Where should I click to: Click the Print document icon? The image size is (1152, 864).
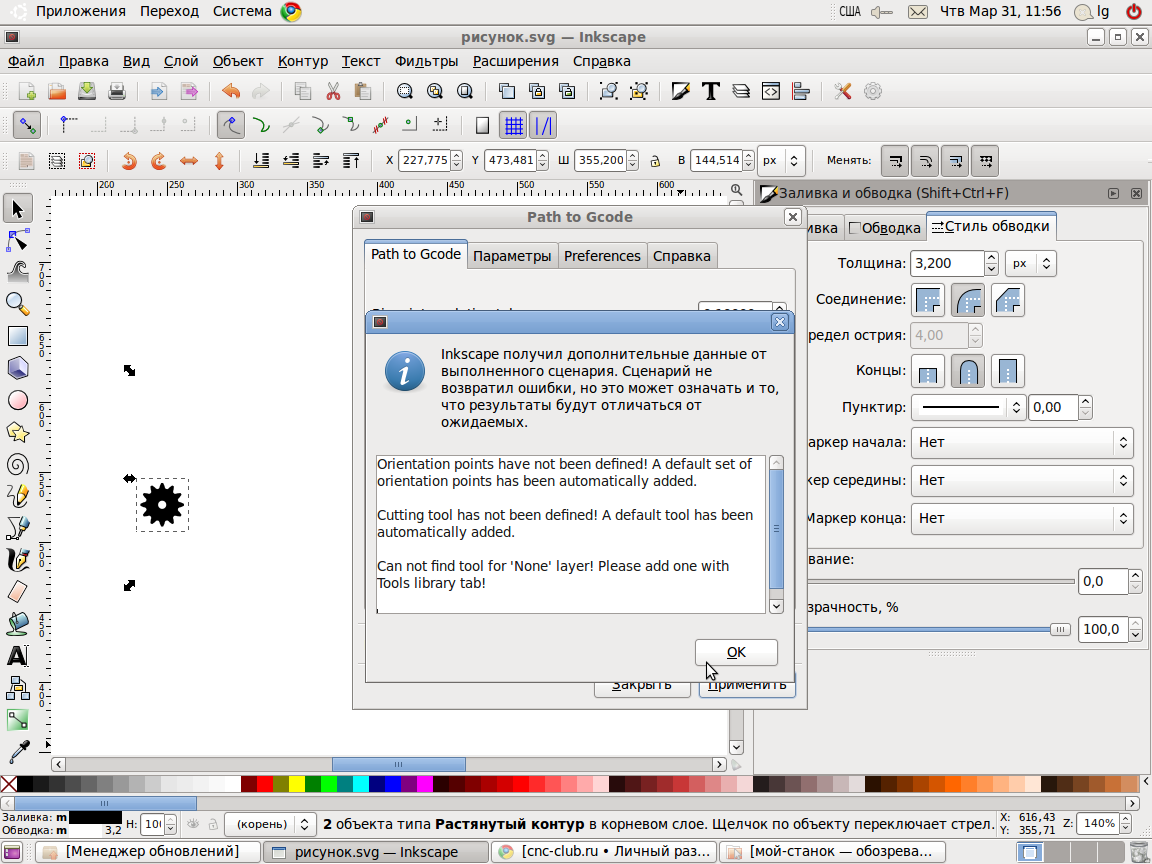117,92
